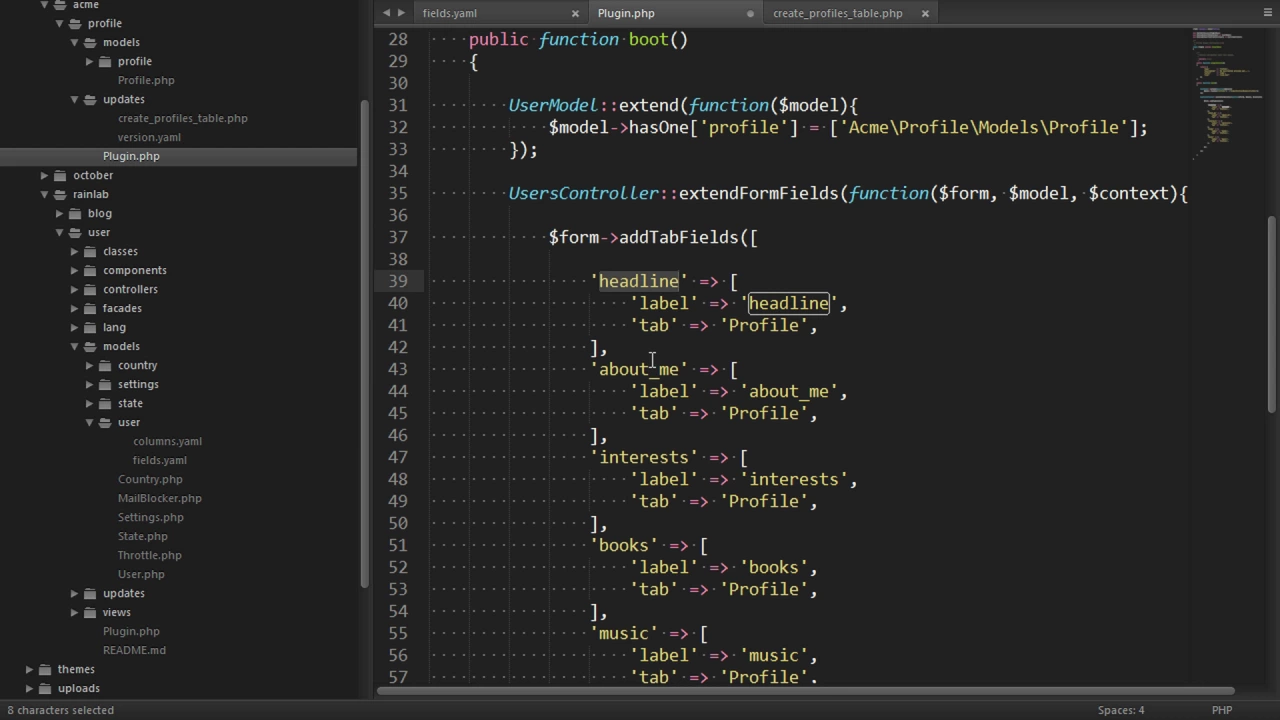The image size is (1280, 720).
Task: Open the tab list dropdown arrow
Action: pos(1268,13)
